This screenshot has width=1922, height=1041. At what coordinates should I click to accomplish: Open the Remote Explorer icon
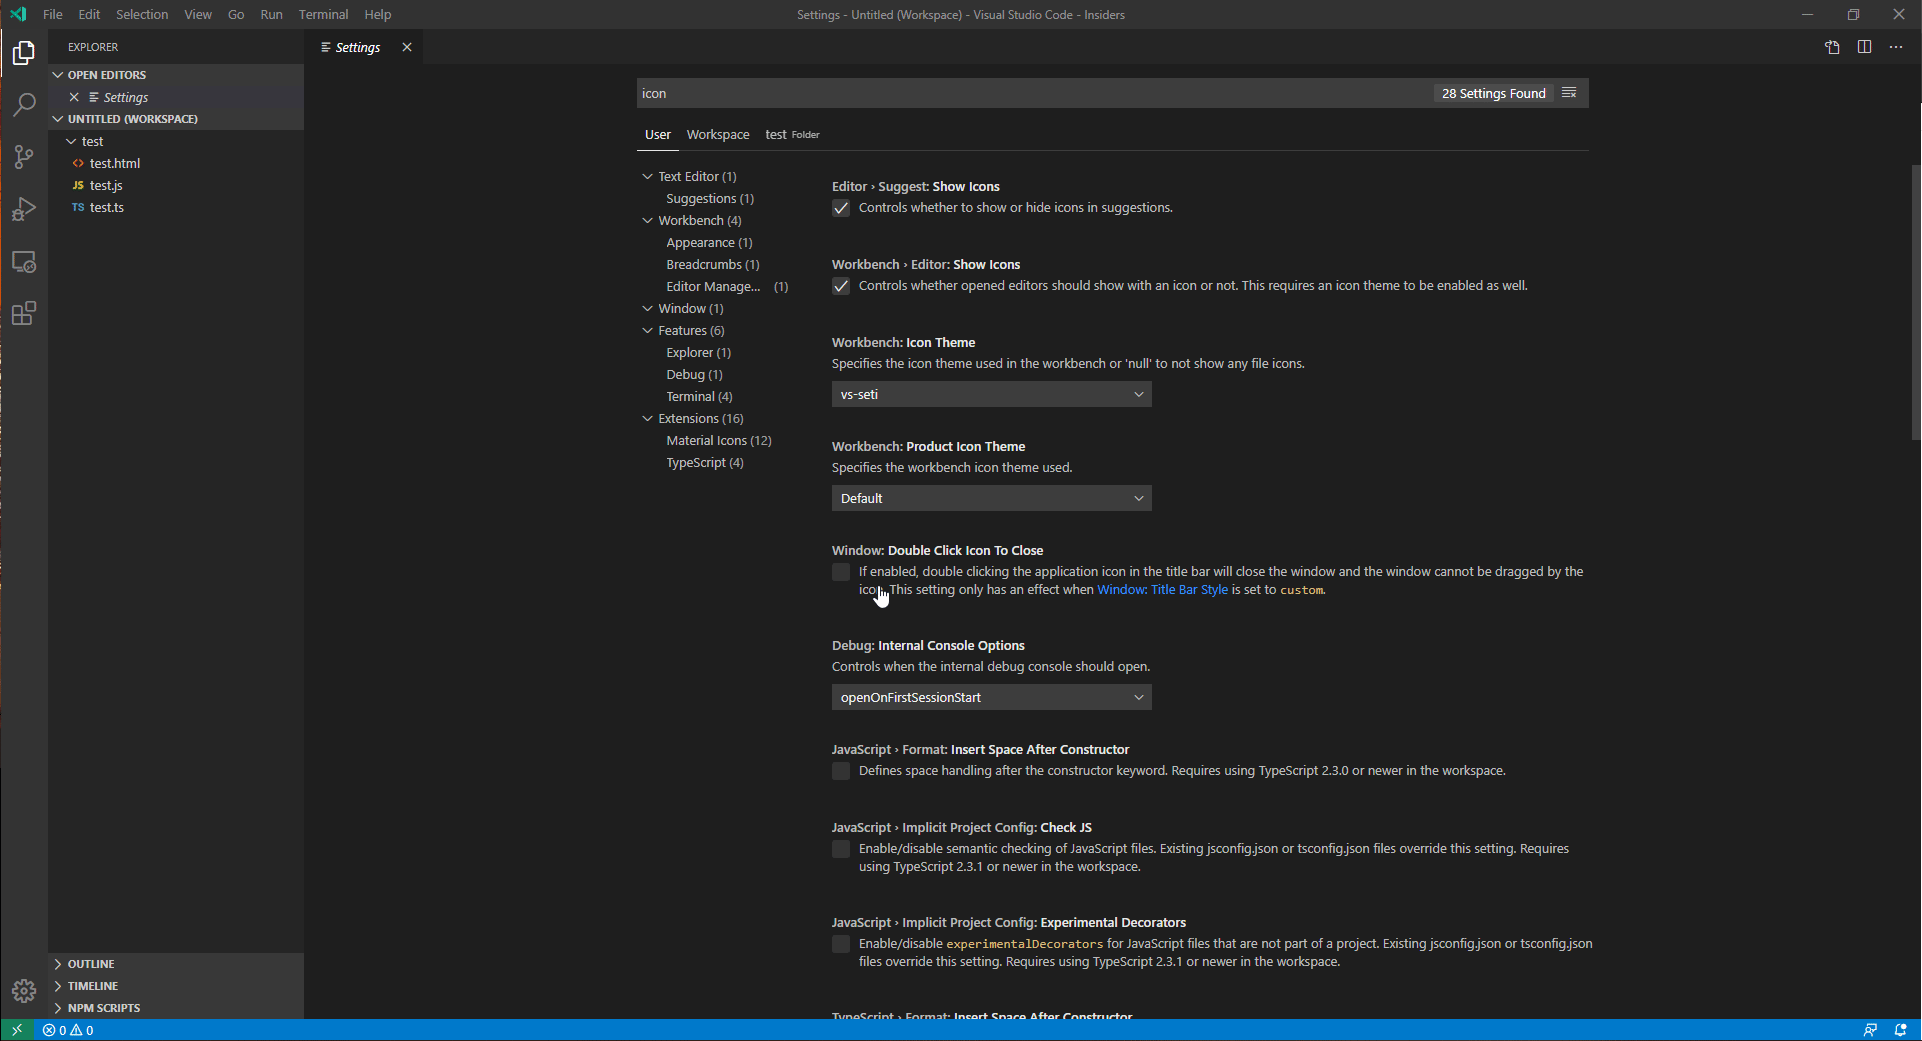click(23, 262)
